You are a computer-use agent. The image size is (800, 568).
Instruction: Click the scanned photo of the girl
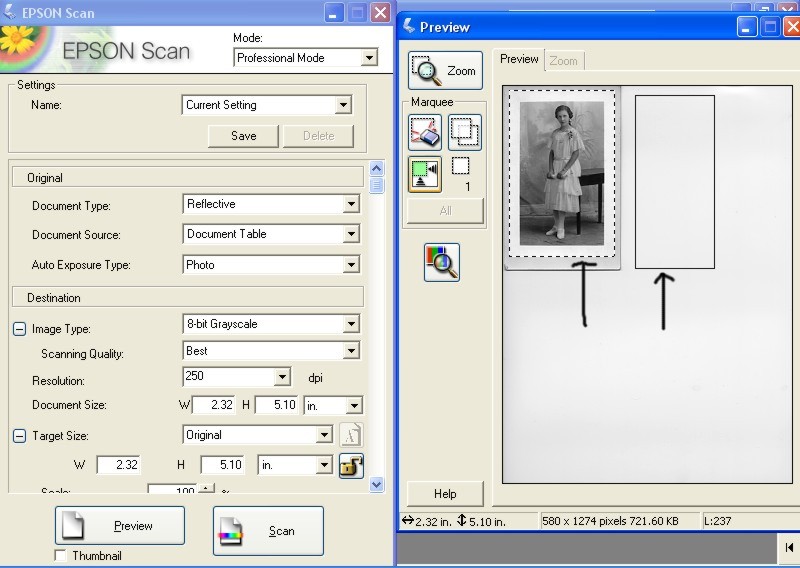(x=562, y=174)
